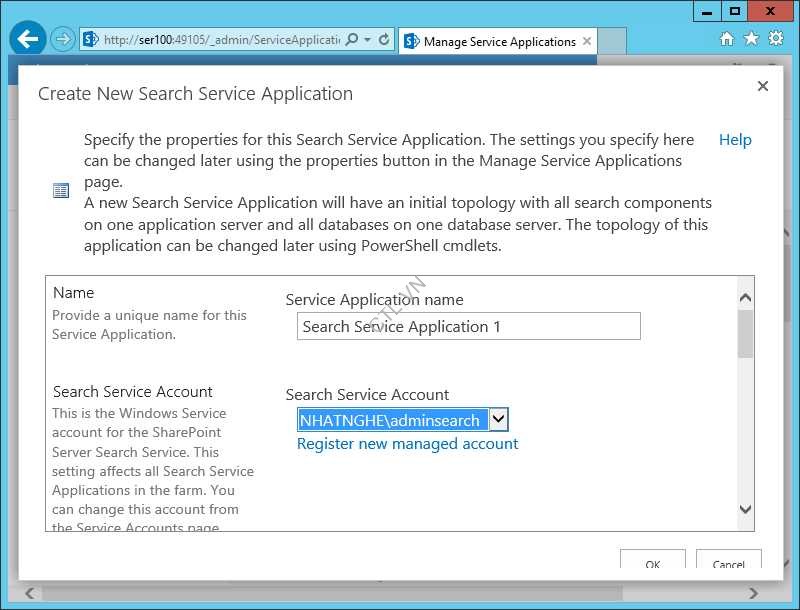Click the dialog scrollbar up arrow
Screen dimensions: 800x610
(745, 297)
